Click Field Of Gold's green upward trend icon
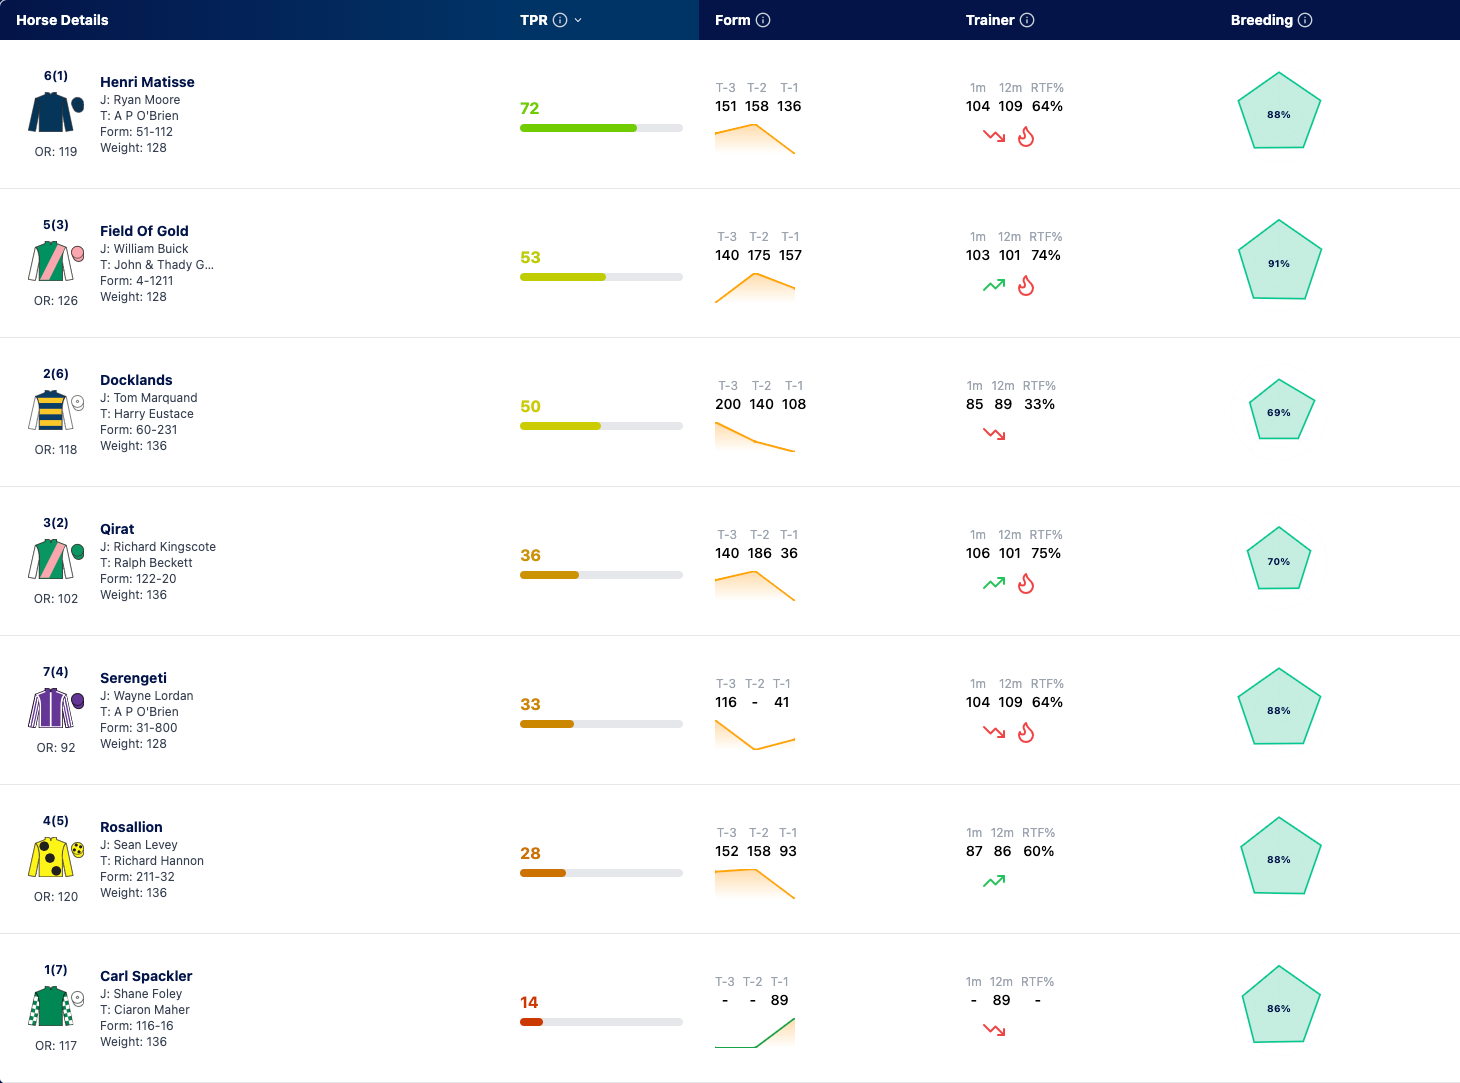The image size is (1460, 1083). 994,286
